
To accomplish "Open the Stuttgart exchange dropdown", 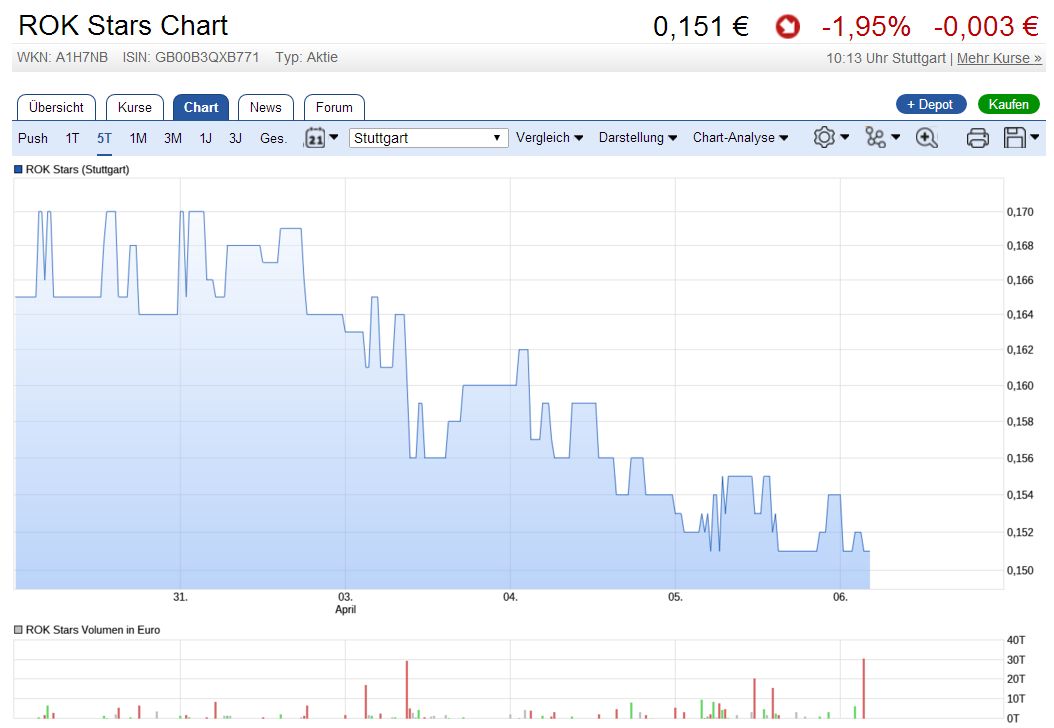I will click(x=428, y=138).
